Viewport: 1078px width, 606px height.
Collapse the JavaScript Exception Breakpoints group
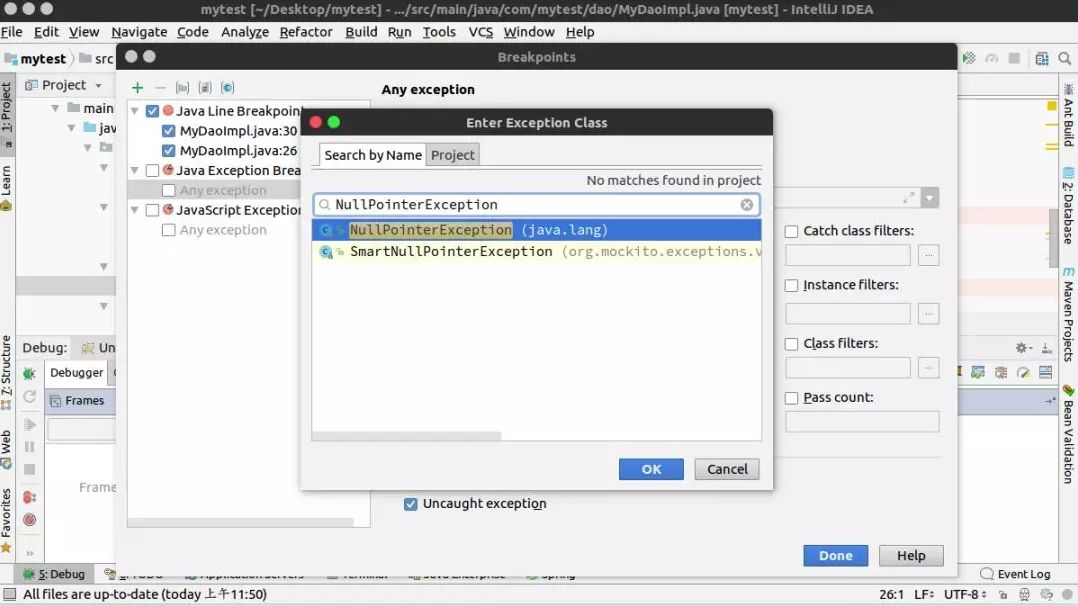(135, 210)
